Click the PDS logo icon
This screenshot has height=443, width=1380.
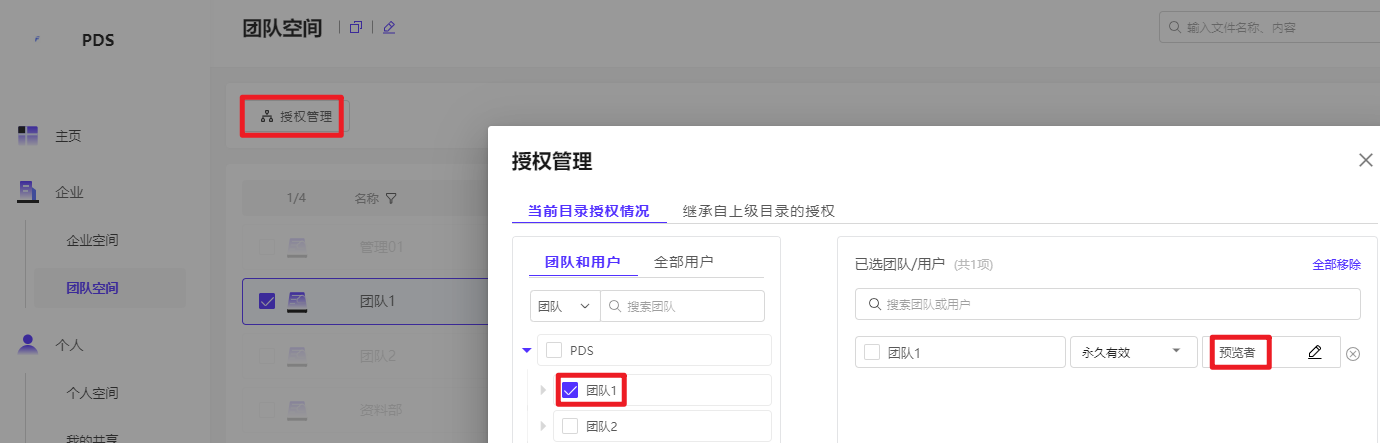pyautogui.click(x=36, y=39)
